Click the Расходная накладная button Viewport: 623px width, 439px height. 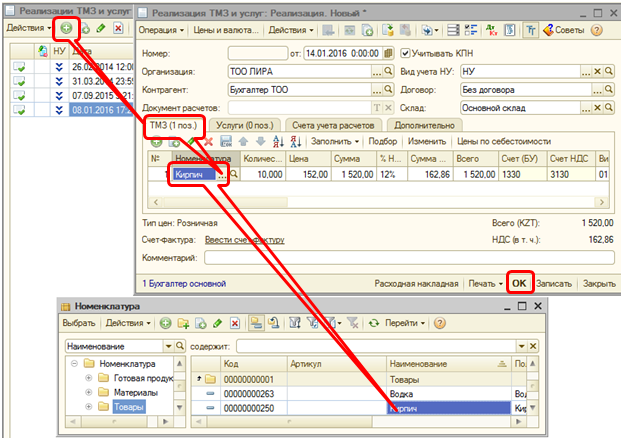tap(416, 284)
